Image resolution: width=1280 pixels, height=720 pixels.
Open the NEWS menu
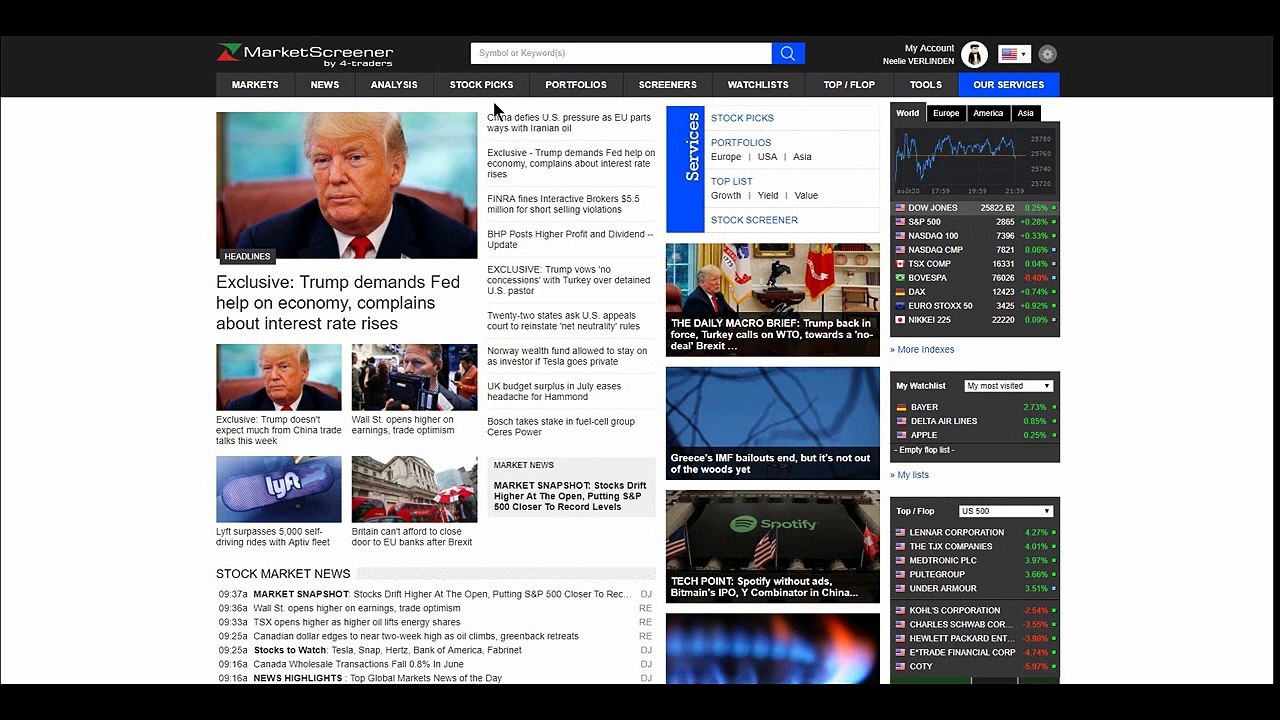pyautogui.click(x=325, y=85)
